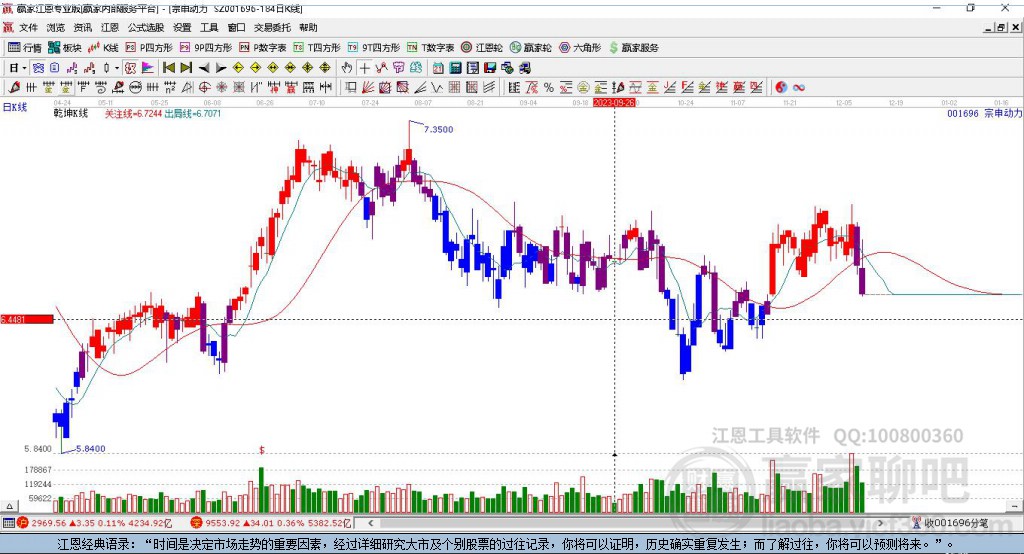Image resolution: width=1024 pixels, height=554 pixels.
Task: Open the calendar date icon
Action: pyautogui.click(x=438, y=68)
